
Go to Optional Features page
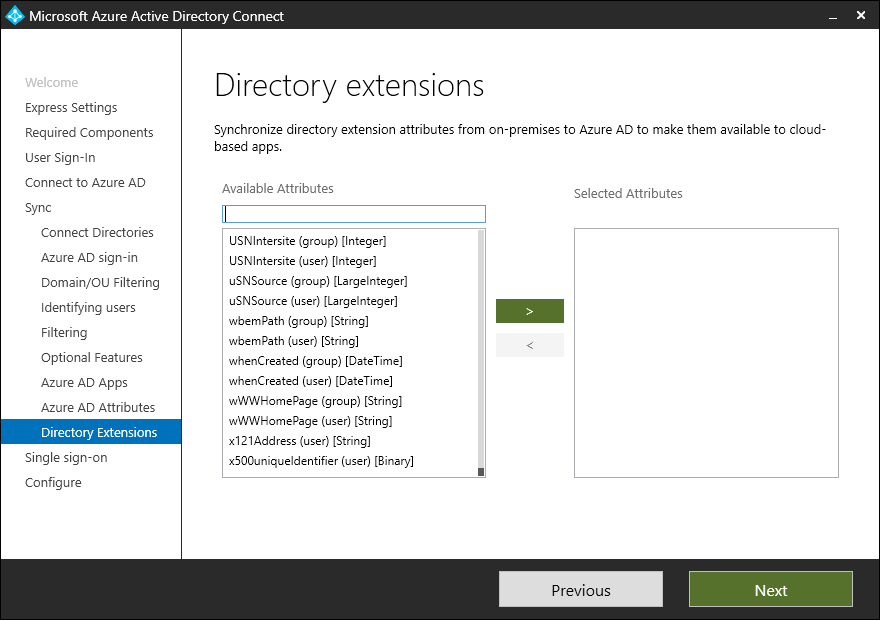(x=92, y=358)
